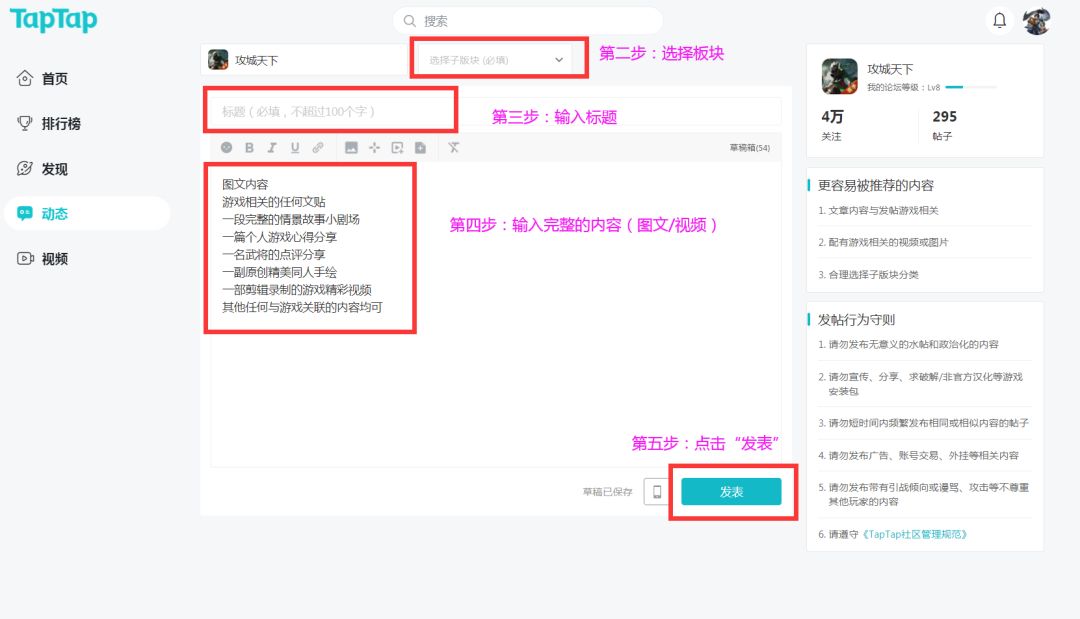
Task: Open 发现 in the sidebar
Action: [x=54, y=169]
